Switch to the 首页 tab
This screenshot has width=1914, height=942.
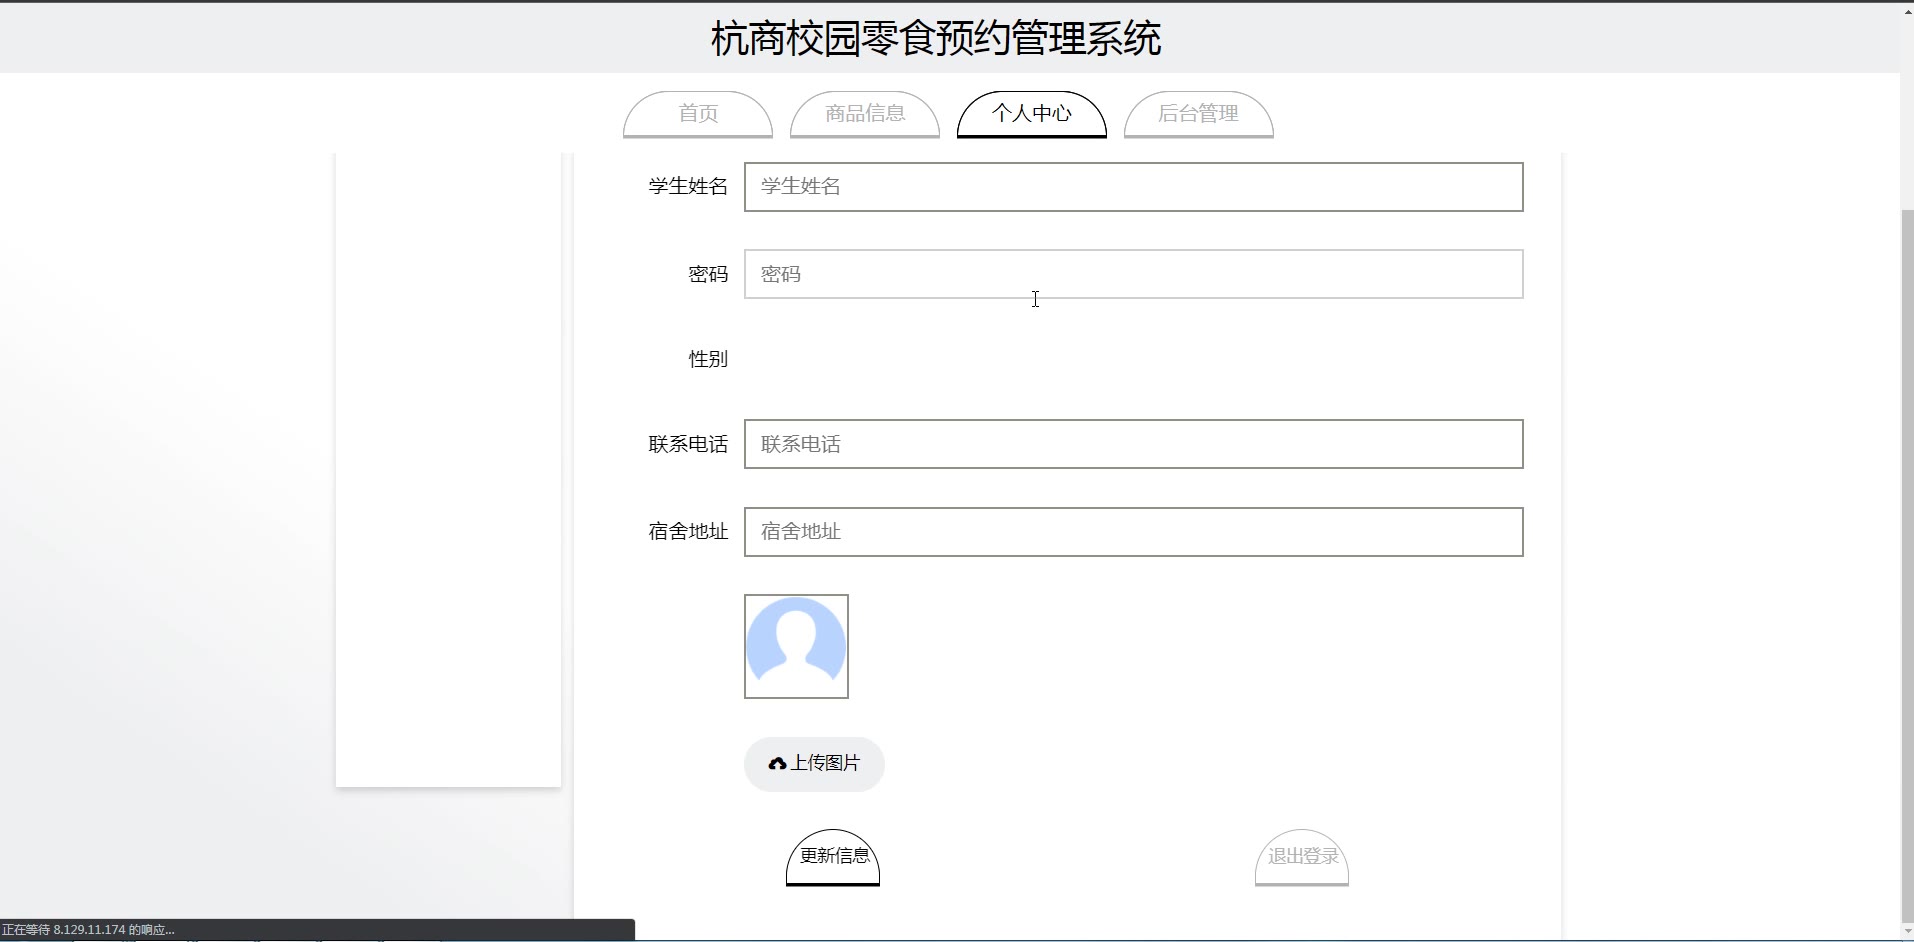click(x=698, y=114)
